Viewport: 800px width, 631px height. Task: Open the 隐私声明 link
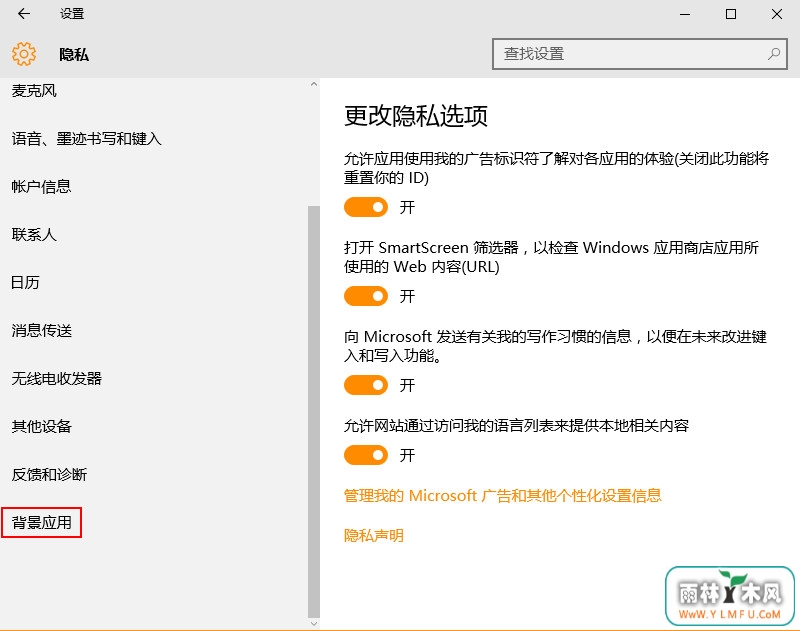point(374,536)
